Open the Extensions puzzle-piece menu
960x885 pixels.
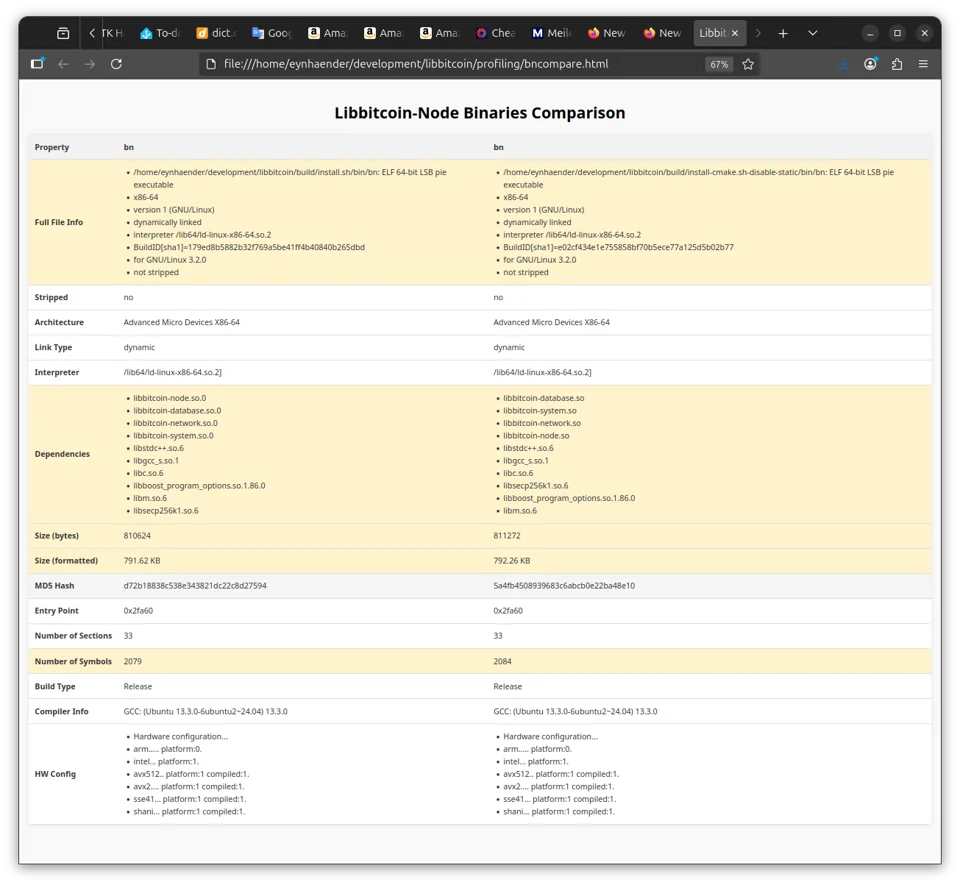pos(897,64)
